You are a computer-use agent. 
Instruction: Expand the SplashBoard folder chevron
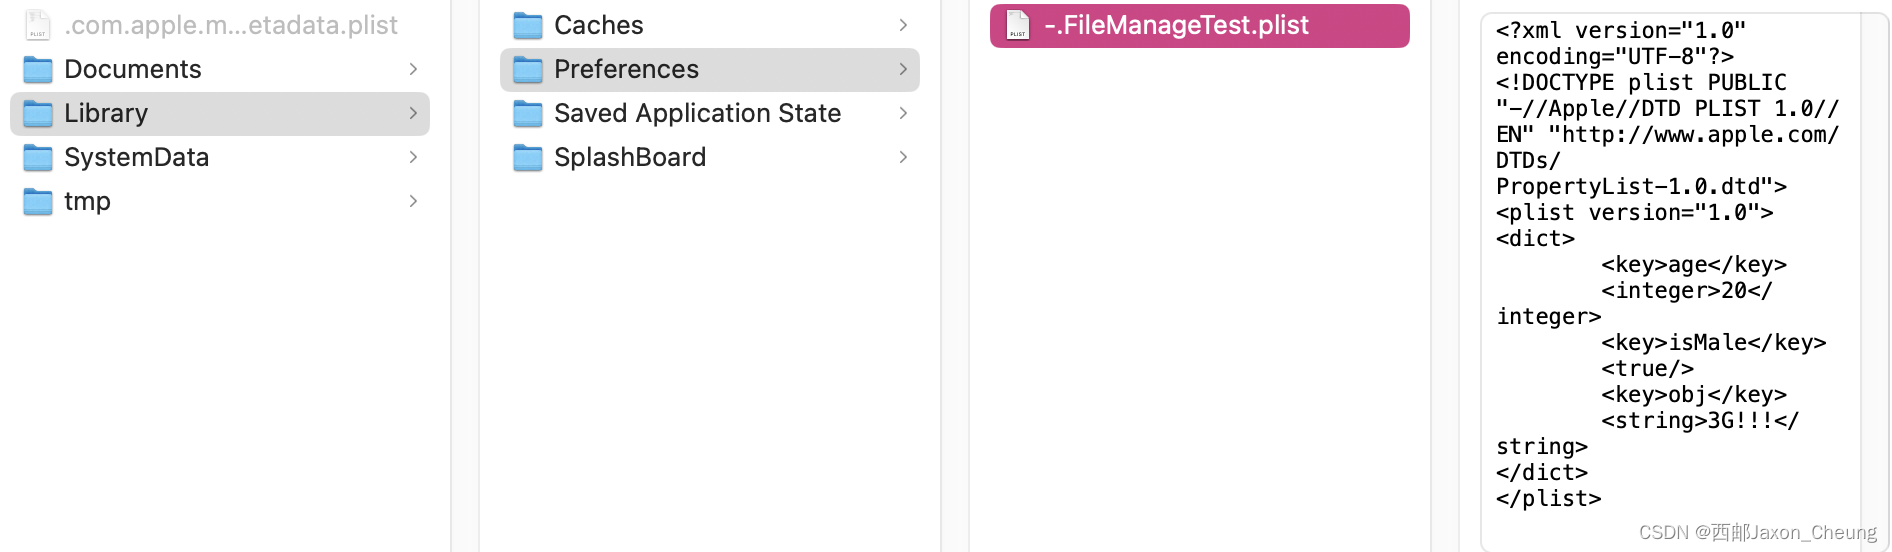pyautogui.click(x=903, y=157)
